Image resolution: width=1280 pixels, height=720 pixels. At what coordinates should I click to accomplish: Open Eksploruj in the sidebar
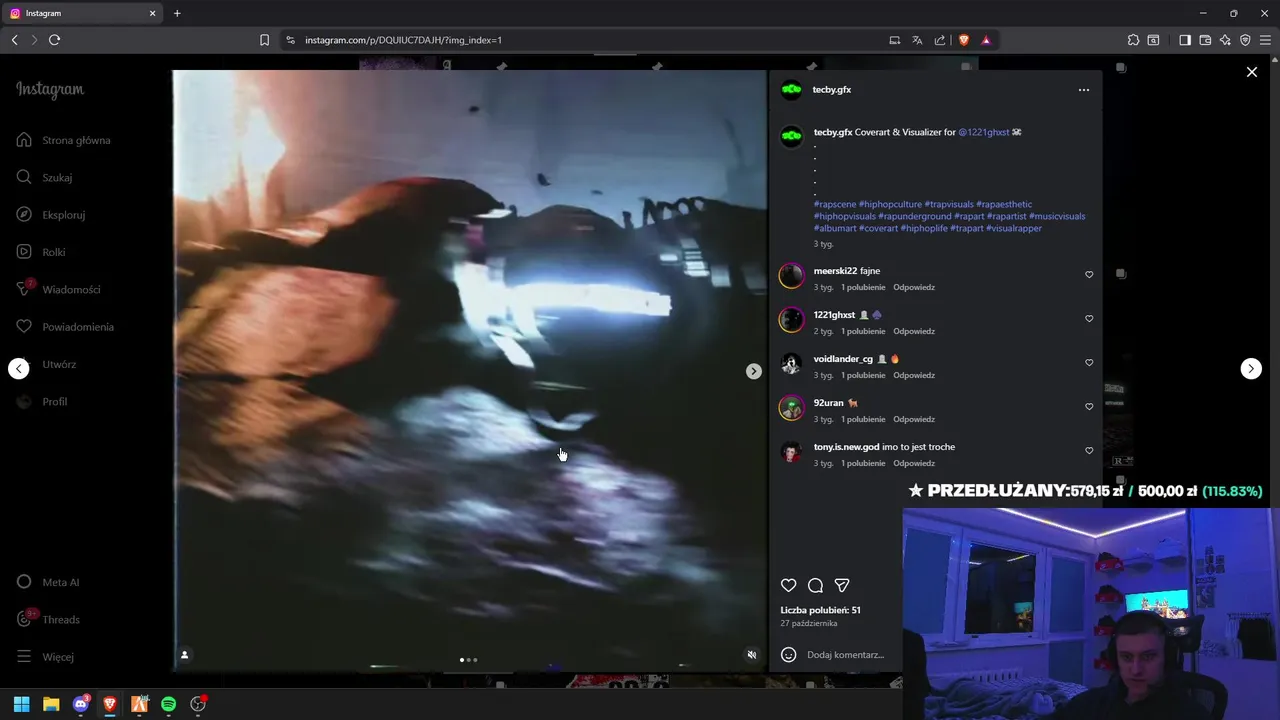[x=51, y=215]
